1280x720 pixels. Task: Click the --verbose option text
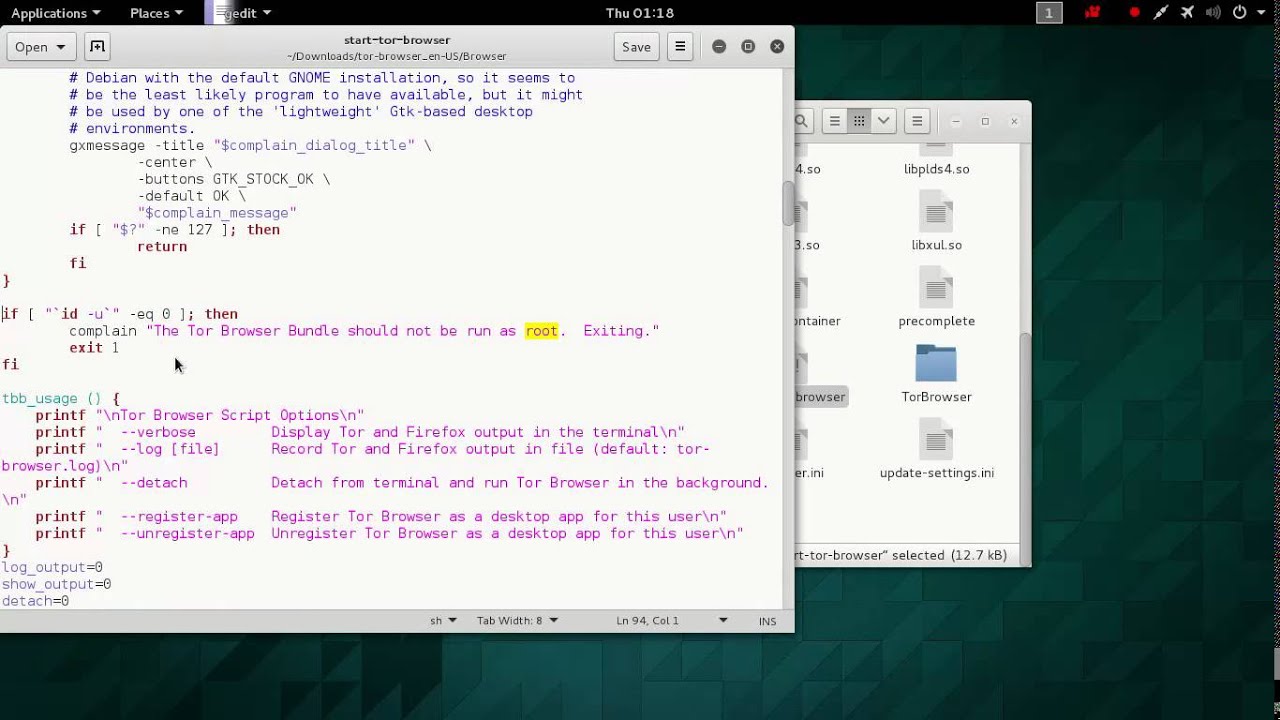(x=158, y=433)
